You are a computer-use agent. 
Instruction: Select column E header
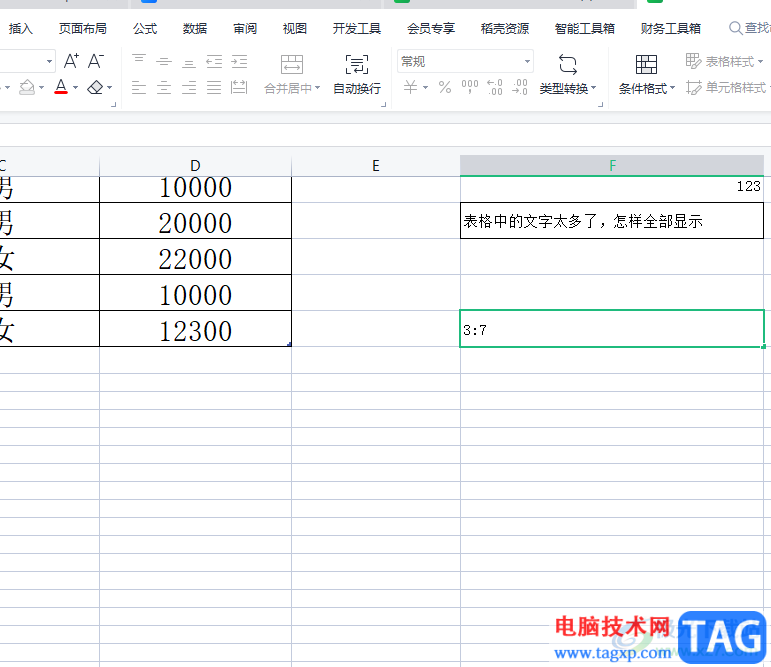[376, 166]
